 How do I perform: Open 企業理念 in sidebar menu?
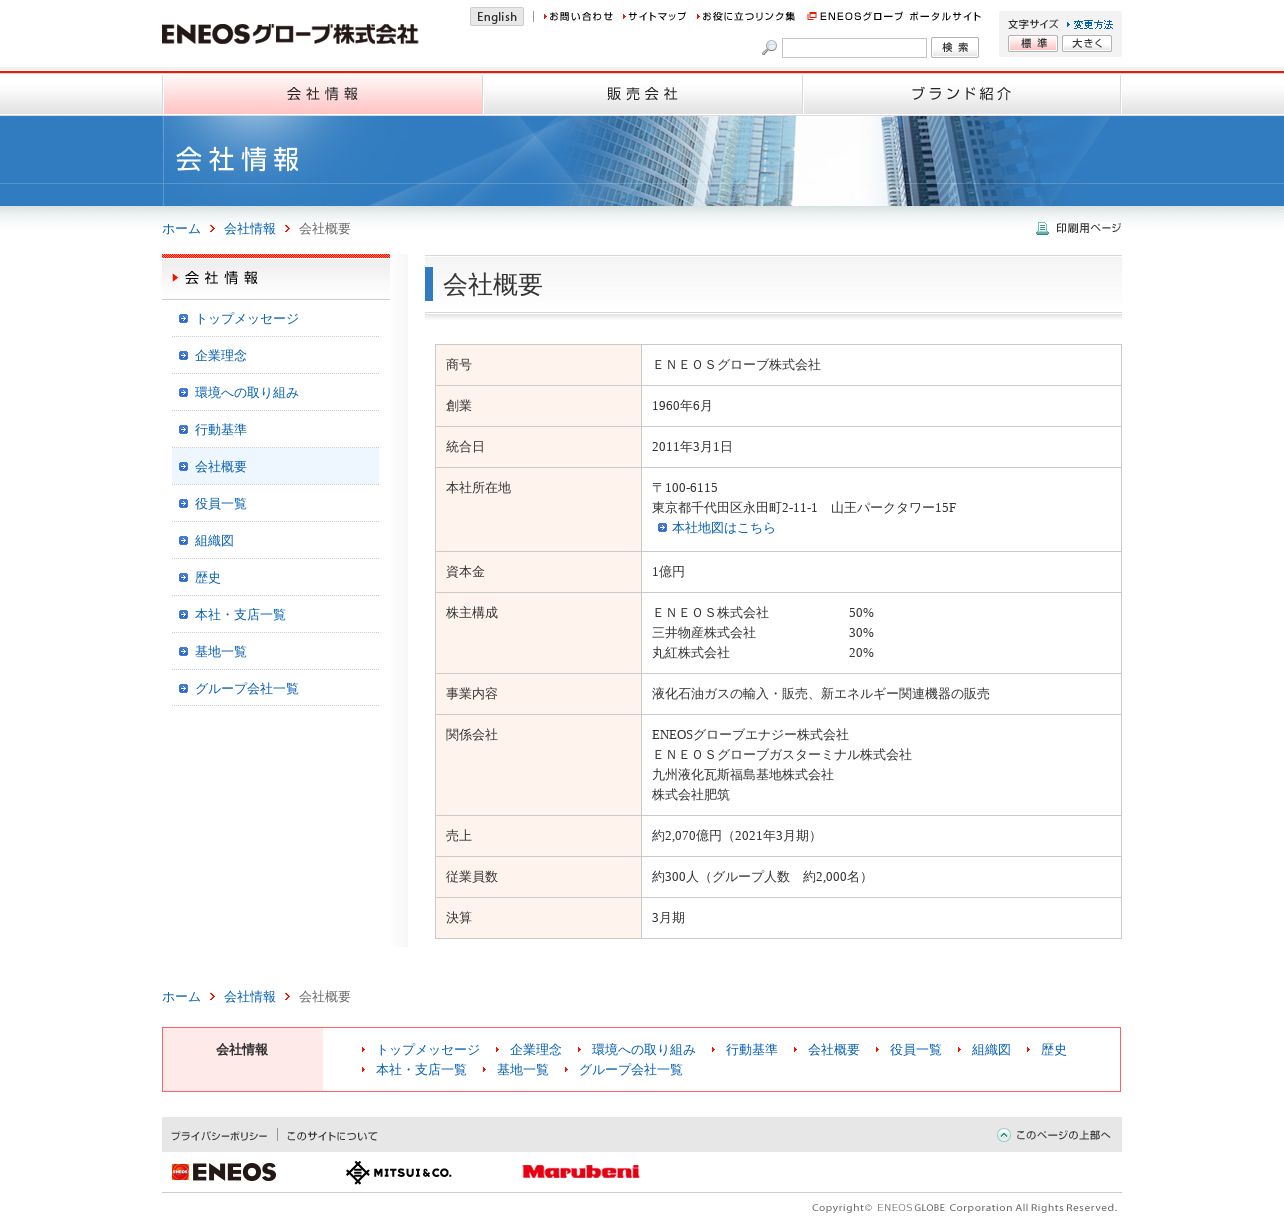point(221,356)
